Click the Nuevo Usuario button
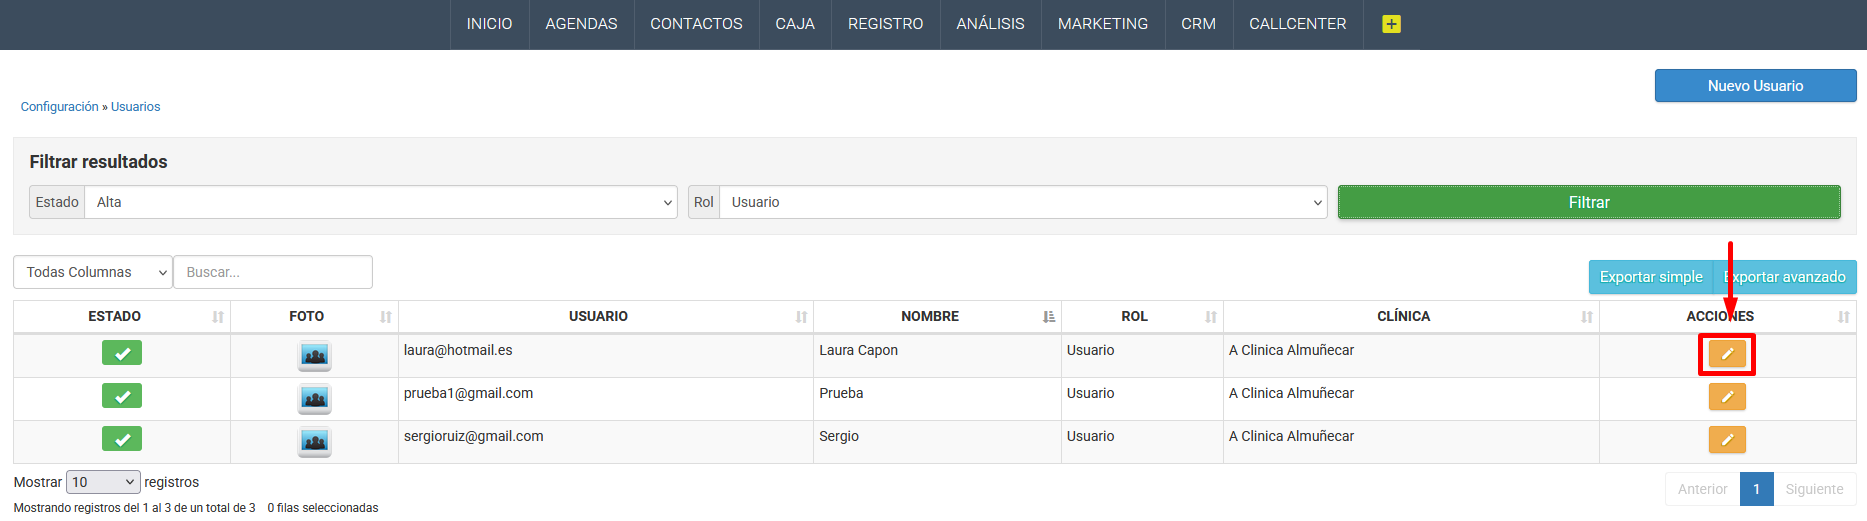This screenshot has height=521, width=1867. [x=1755, y=86]
